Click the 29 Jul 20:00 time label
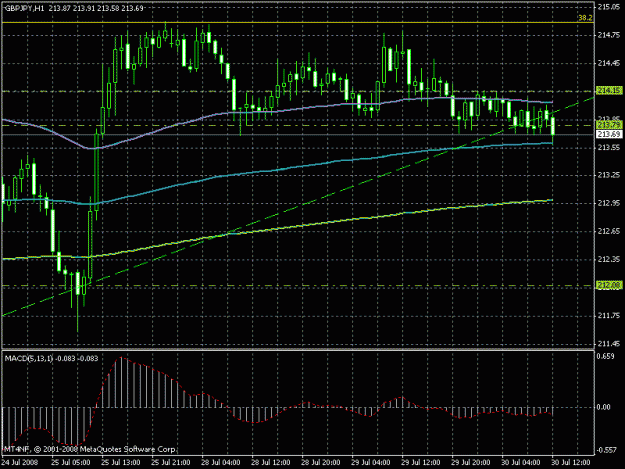This screenshot has height=469, width=625. [x=471, y=463]
